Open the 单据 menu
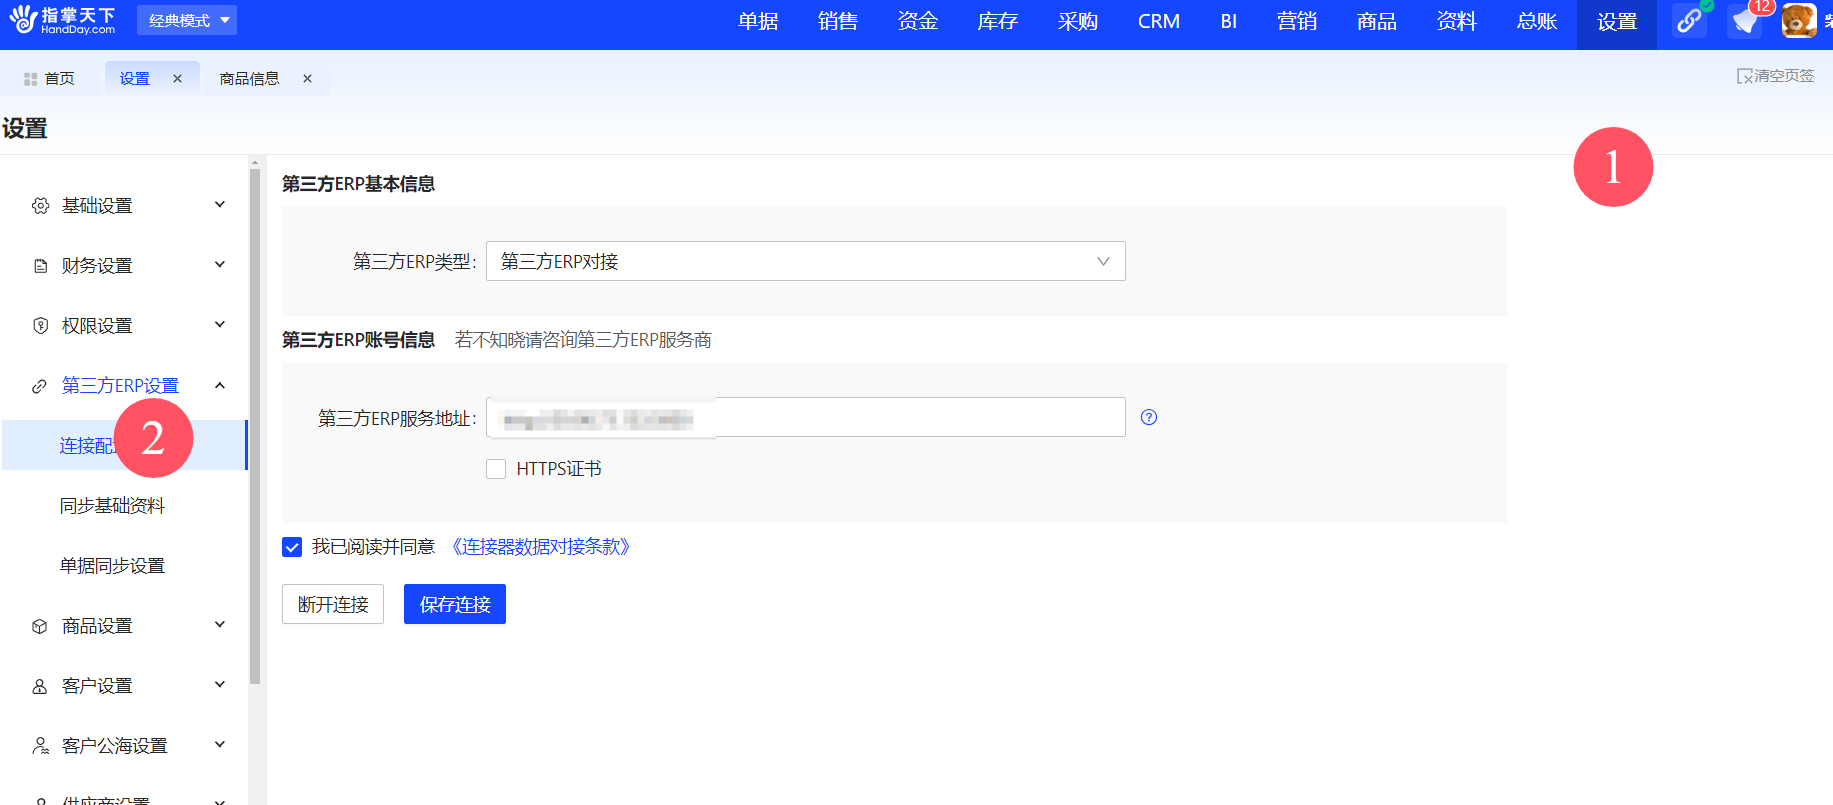 click(758, 21)
